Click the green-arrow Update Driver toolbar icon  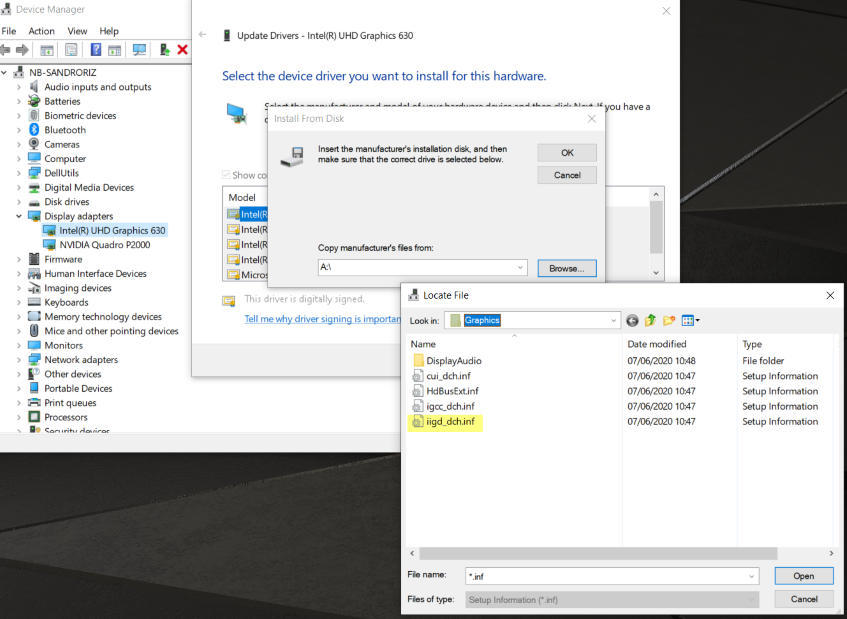click(165, 50)
